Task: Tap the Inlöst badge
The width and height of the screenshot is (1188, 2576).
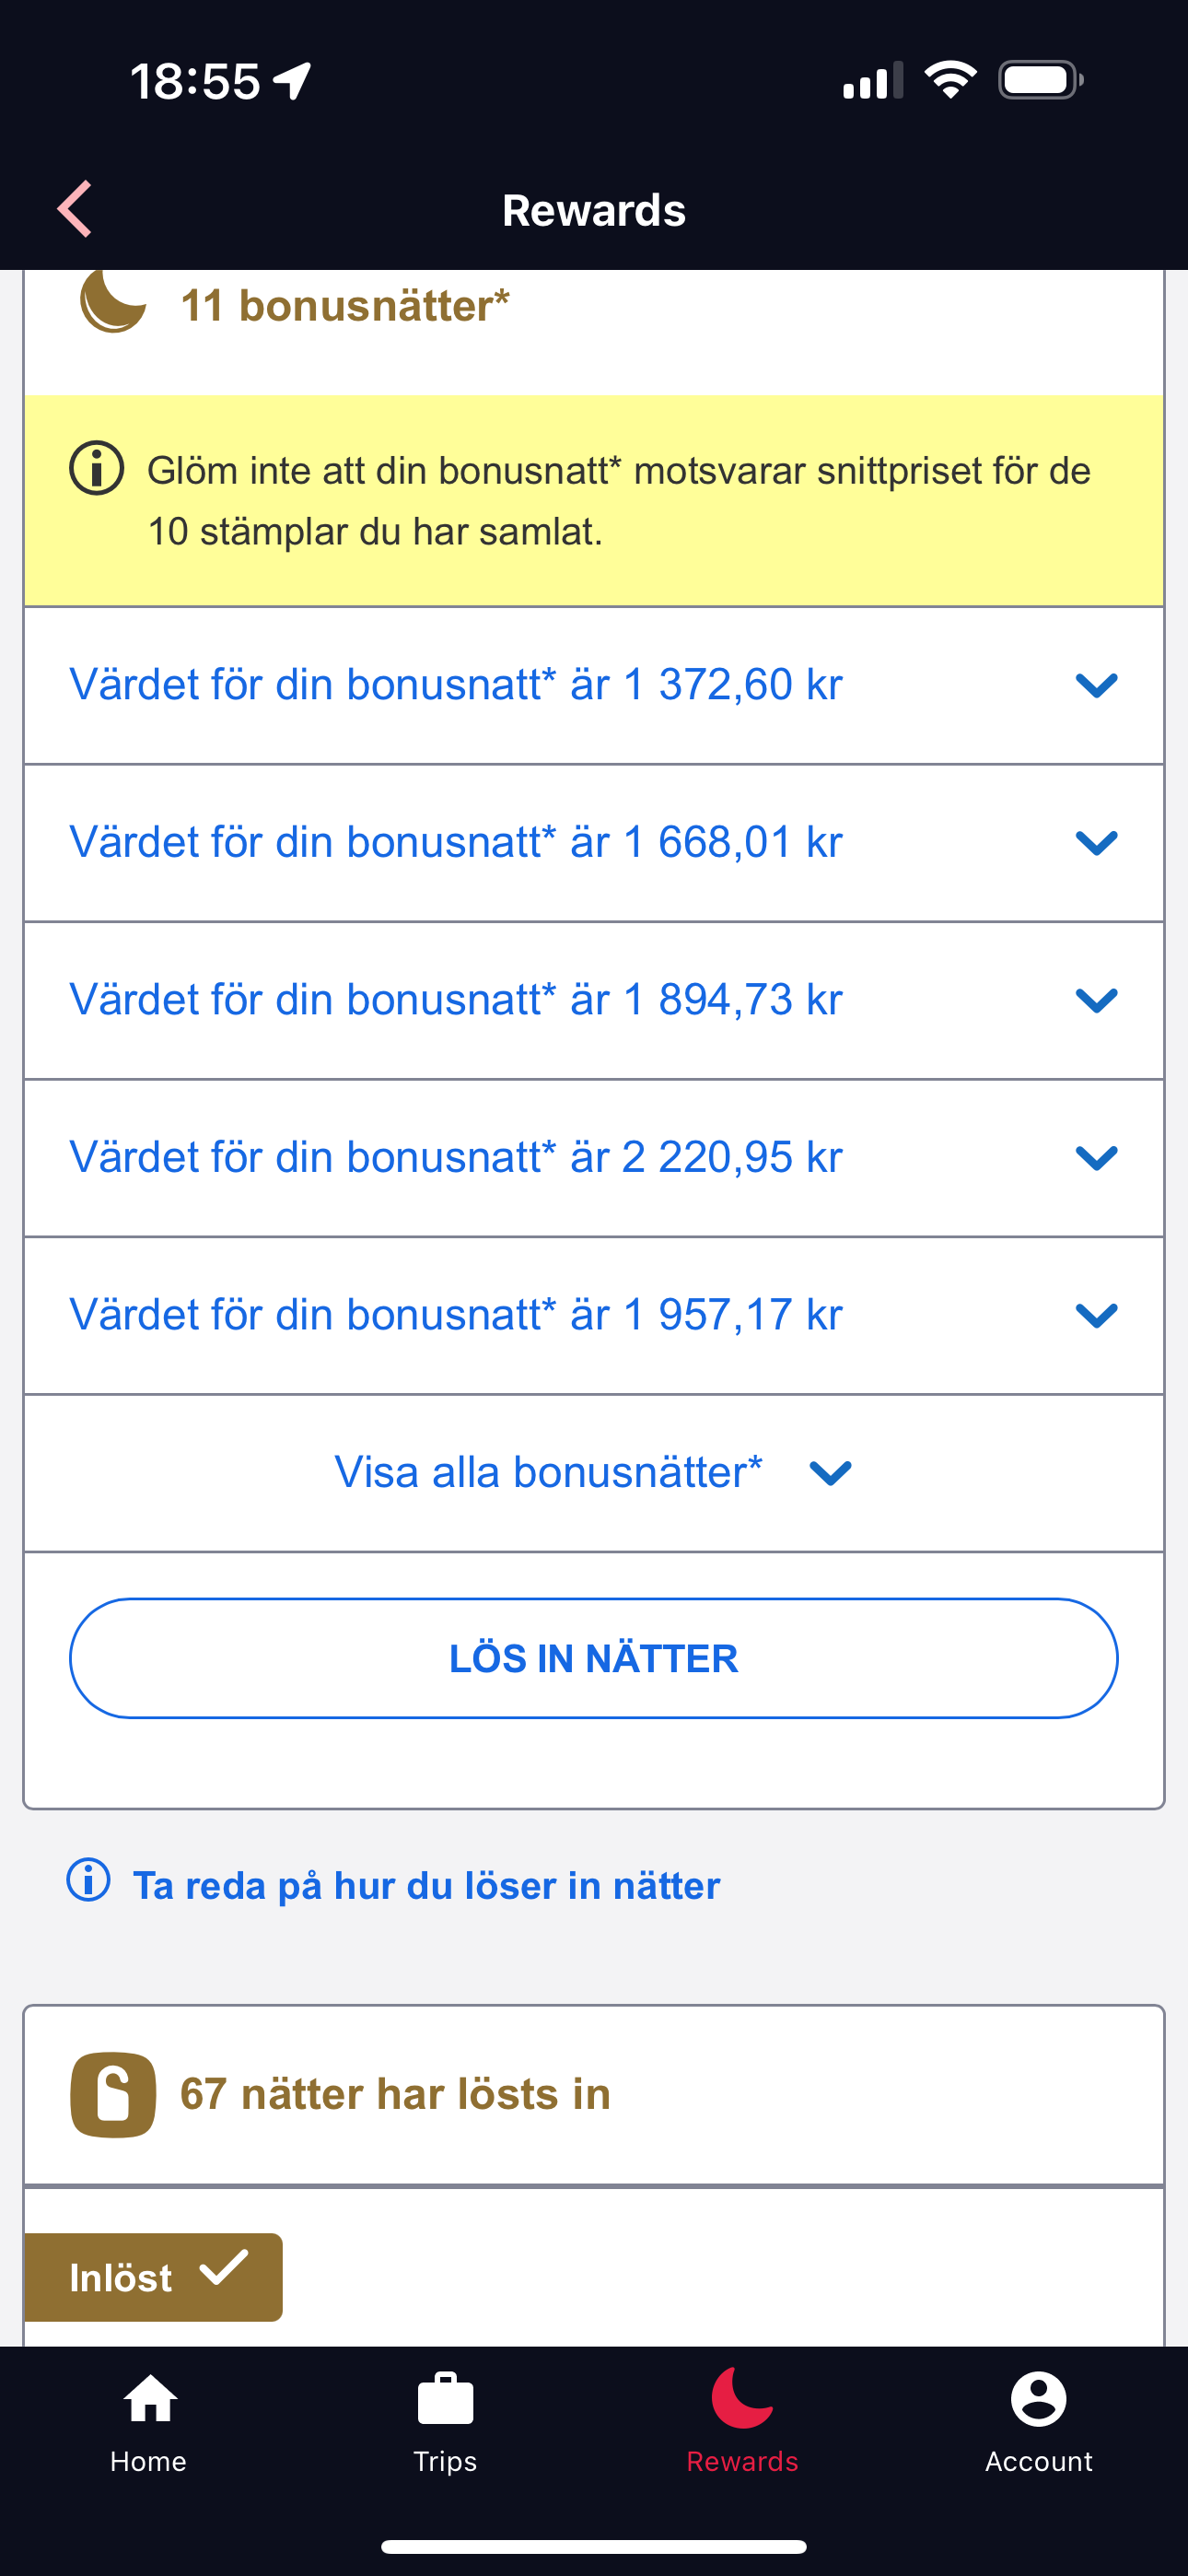Action: coord(154,2276)
